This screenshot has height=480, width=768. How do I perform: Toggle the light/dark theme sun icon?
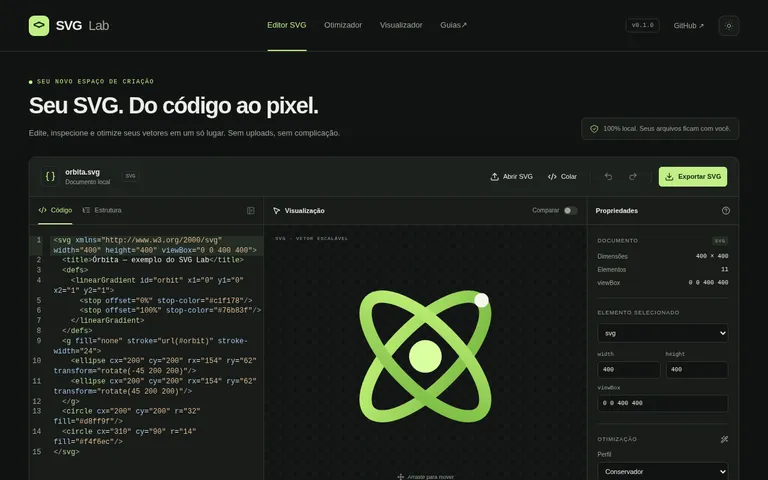click(728, 26)
